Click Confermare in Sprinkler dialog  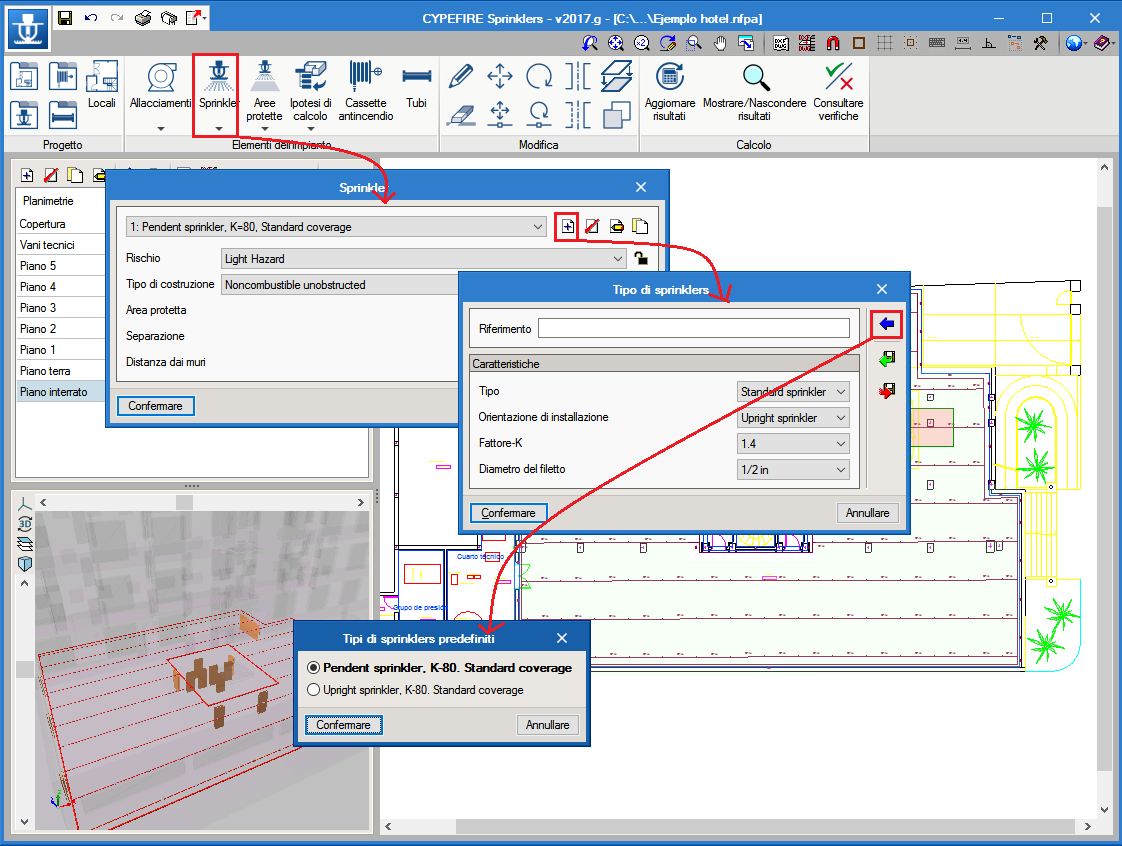[x=155, y=406]
